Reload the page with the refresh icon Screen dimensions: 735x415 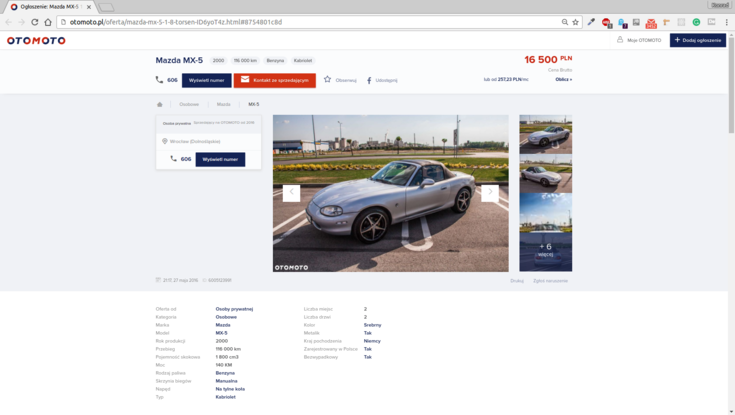pos(35,22)
